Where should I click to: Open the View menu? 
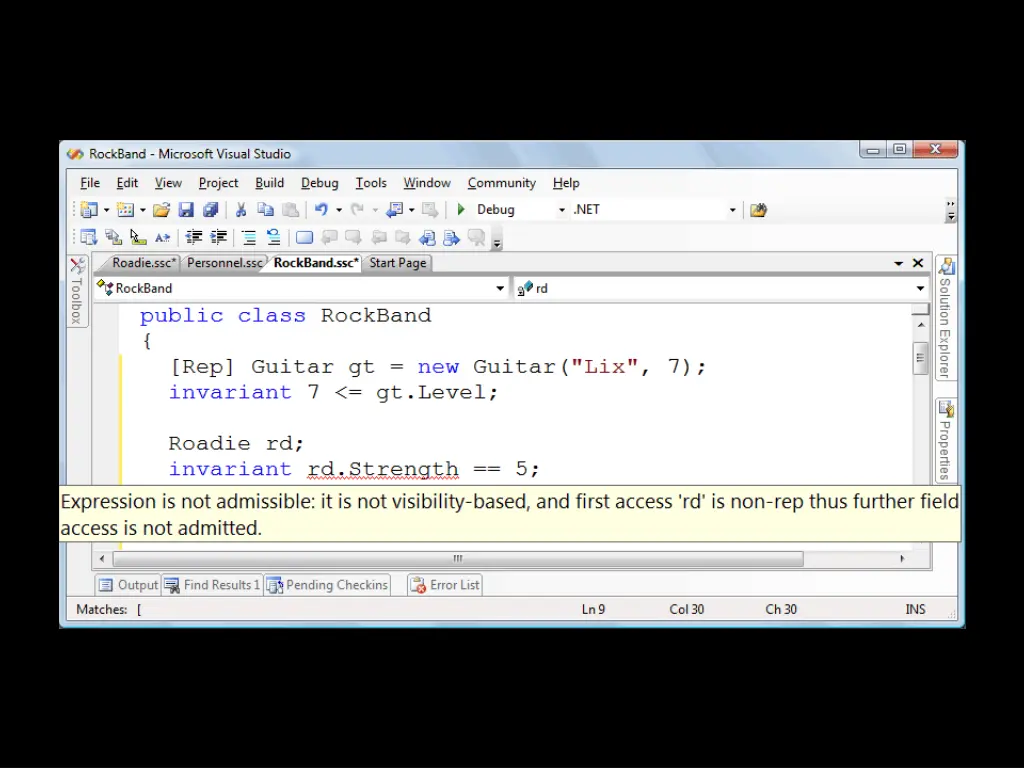click(x=168, y=183)
